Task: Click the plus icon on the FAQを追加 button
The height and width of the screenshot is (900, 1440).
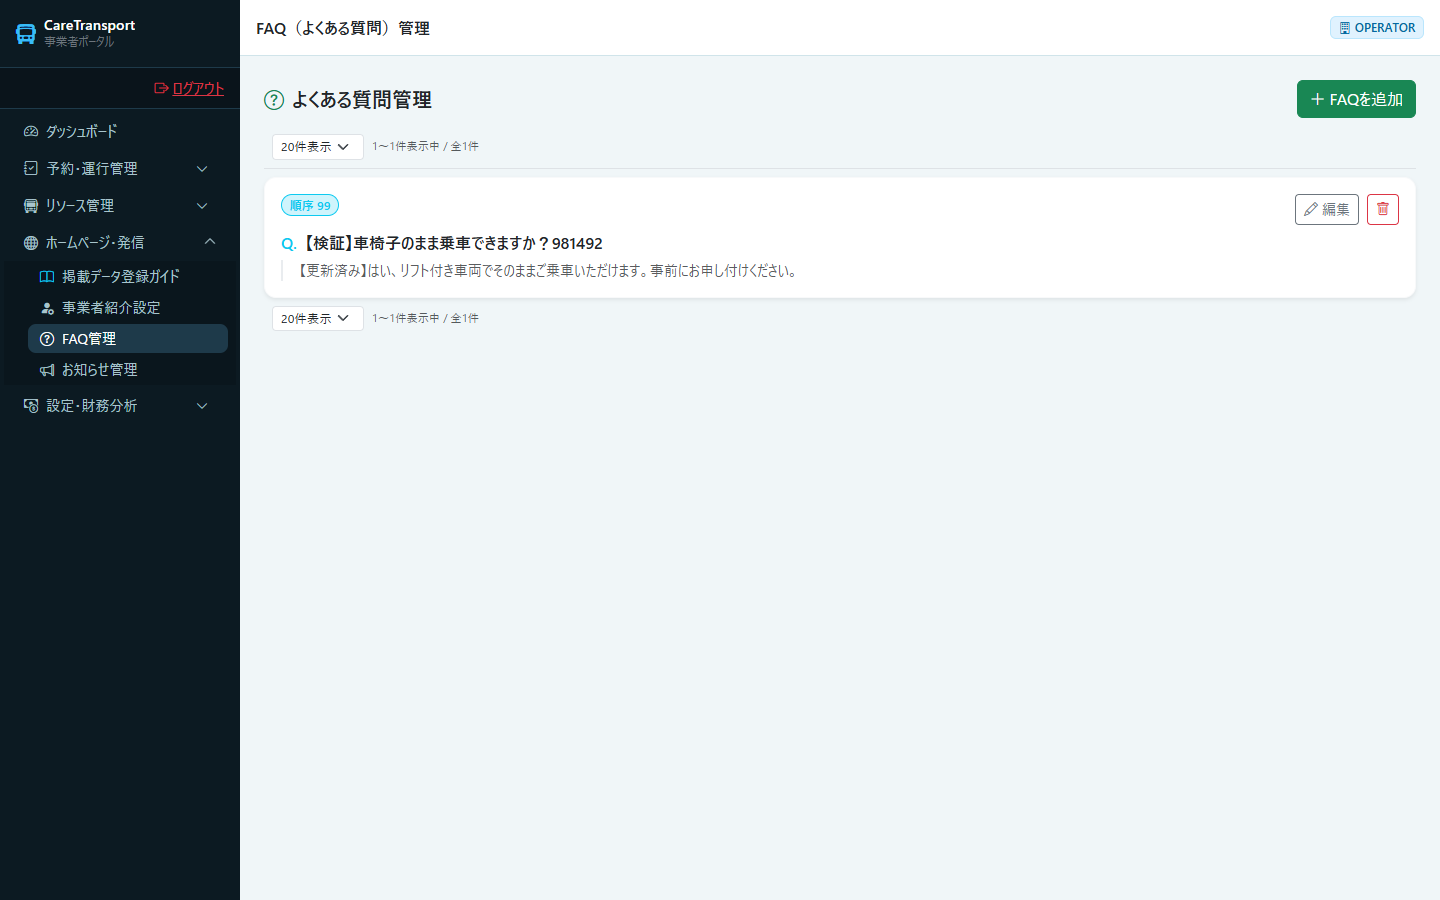Action: click(1317, 99)
